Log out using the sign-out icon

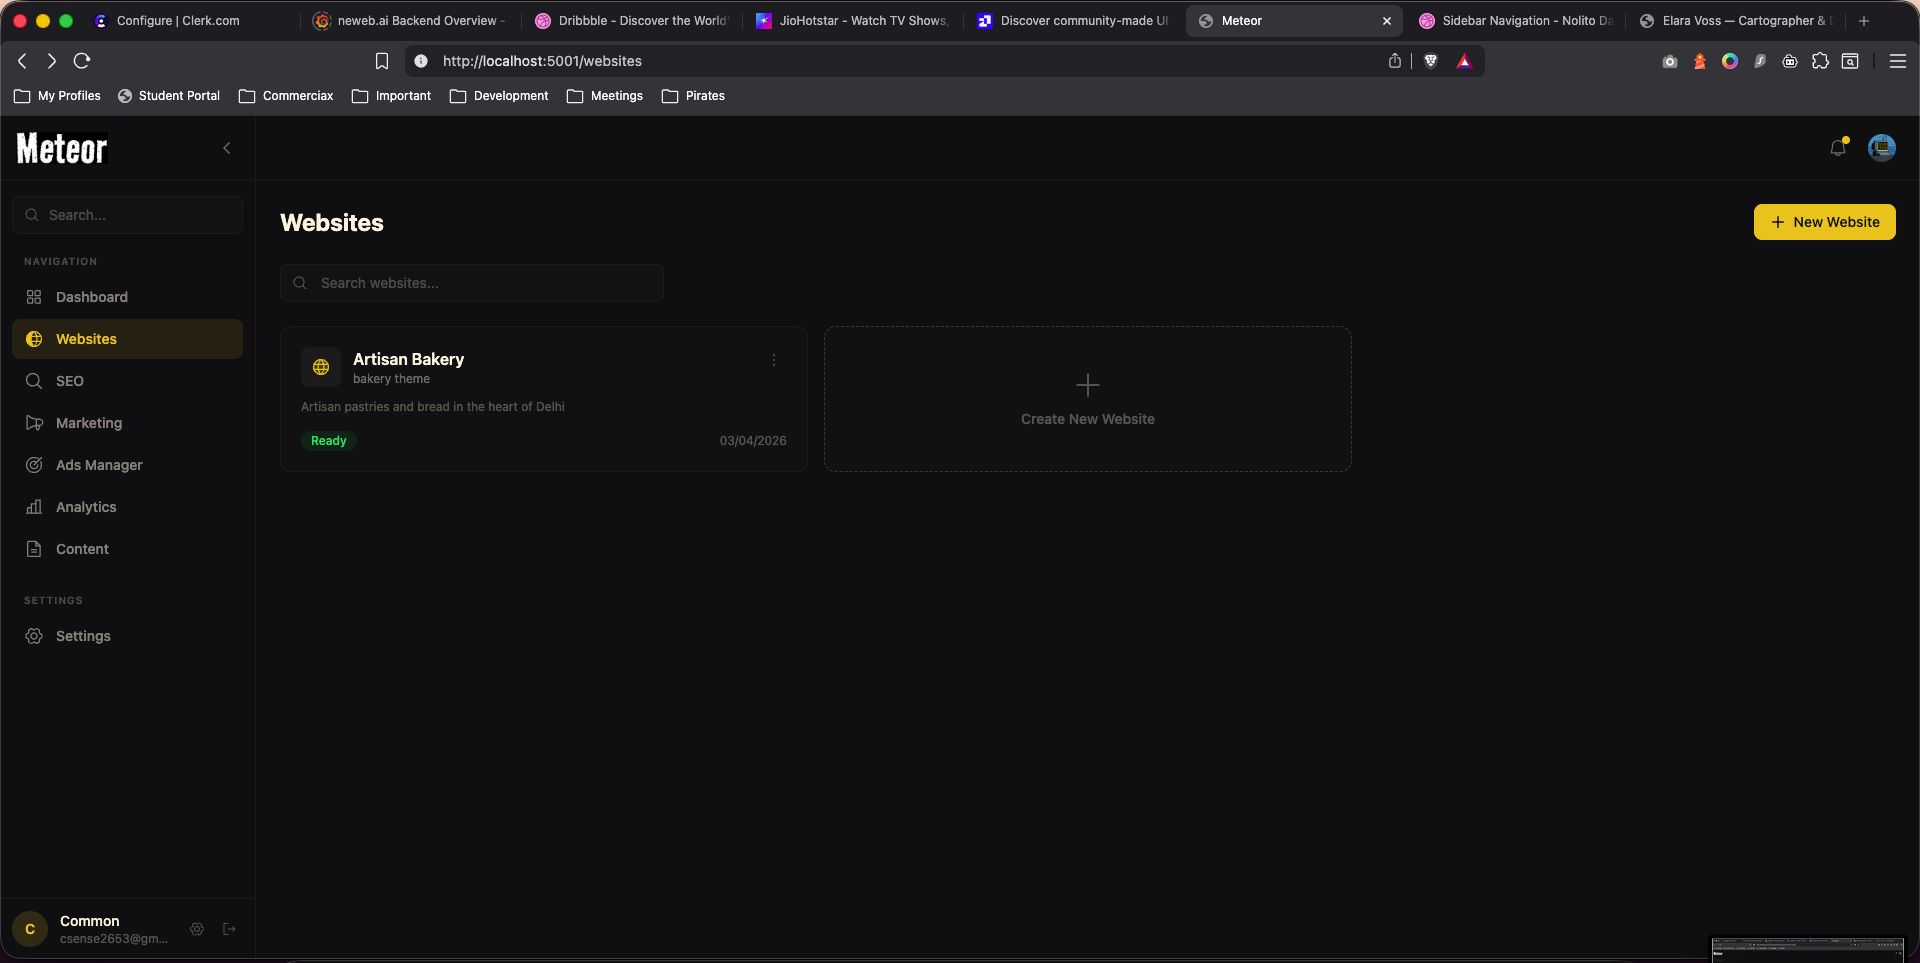point(229,929)
